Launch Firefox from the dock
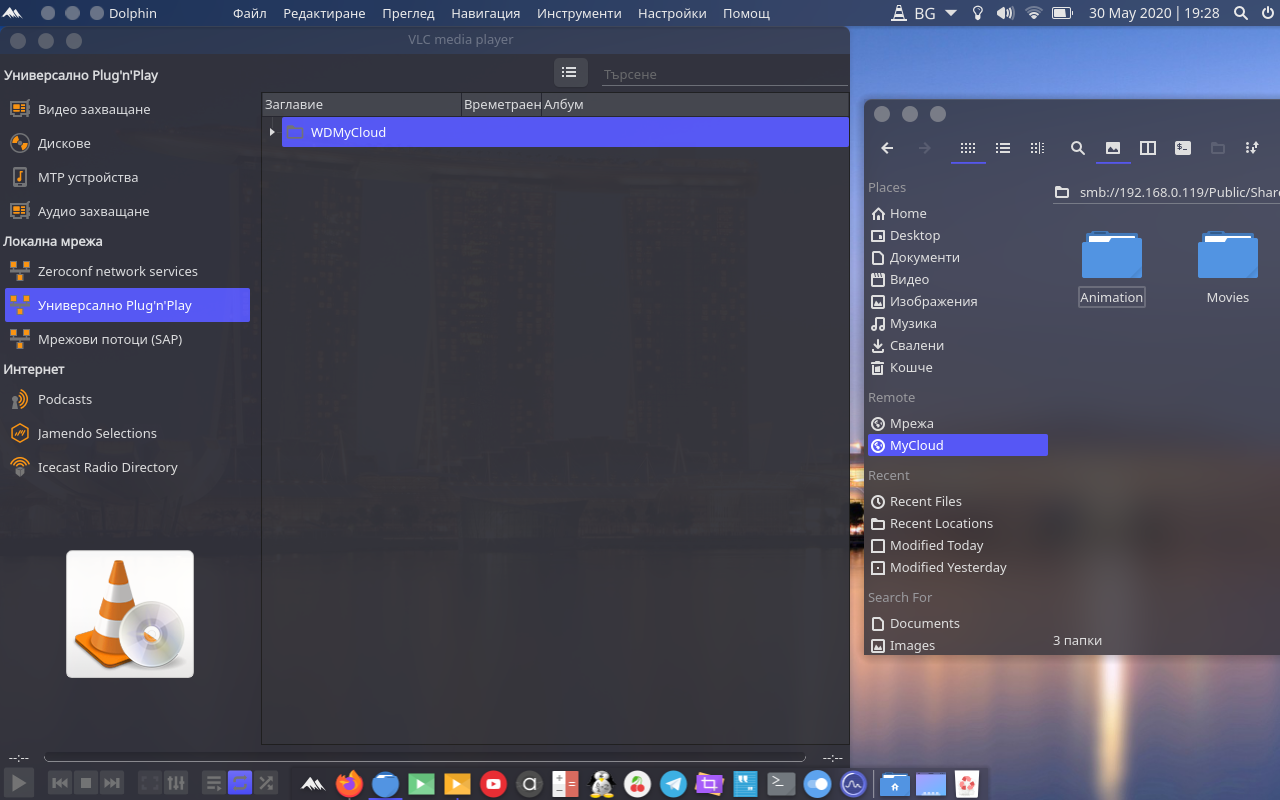 (x=349, y=784)
